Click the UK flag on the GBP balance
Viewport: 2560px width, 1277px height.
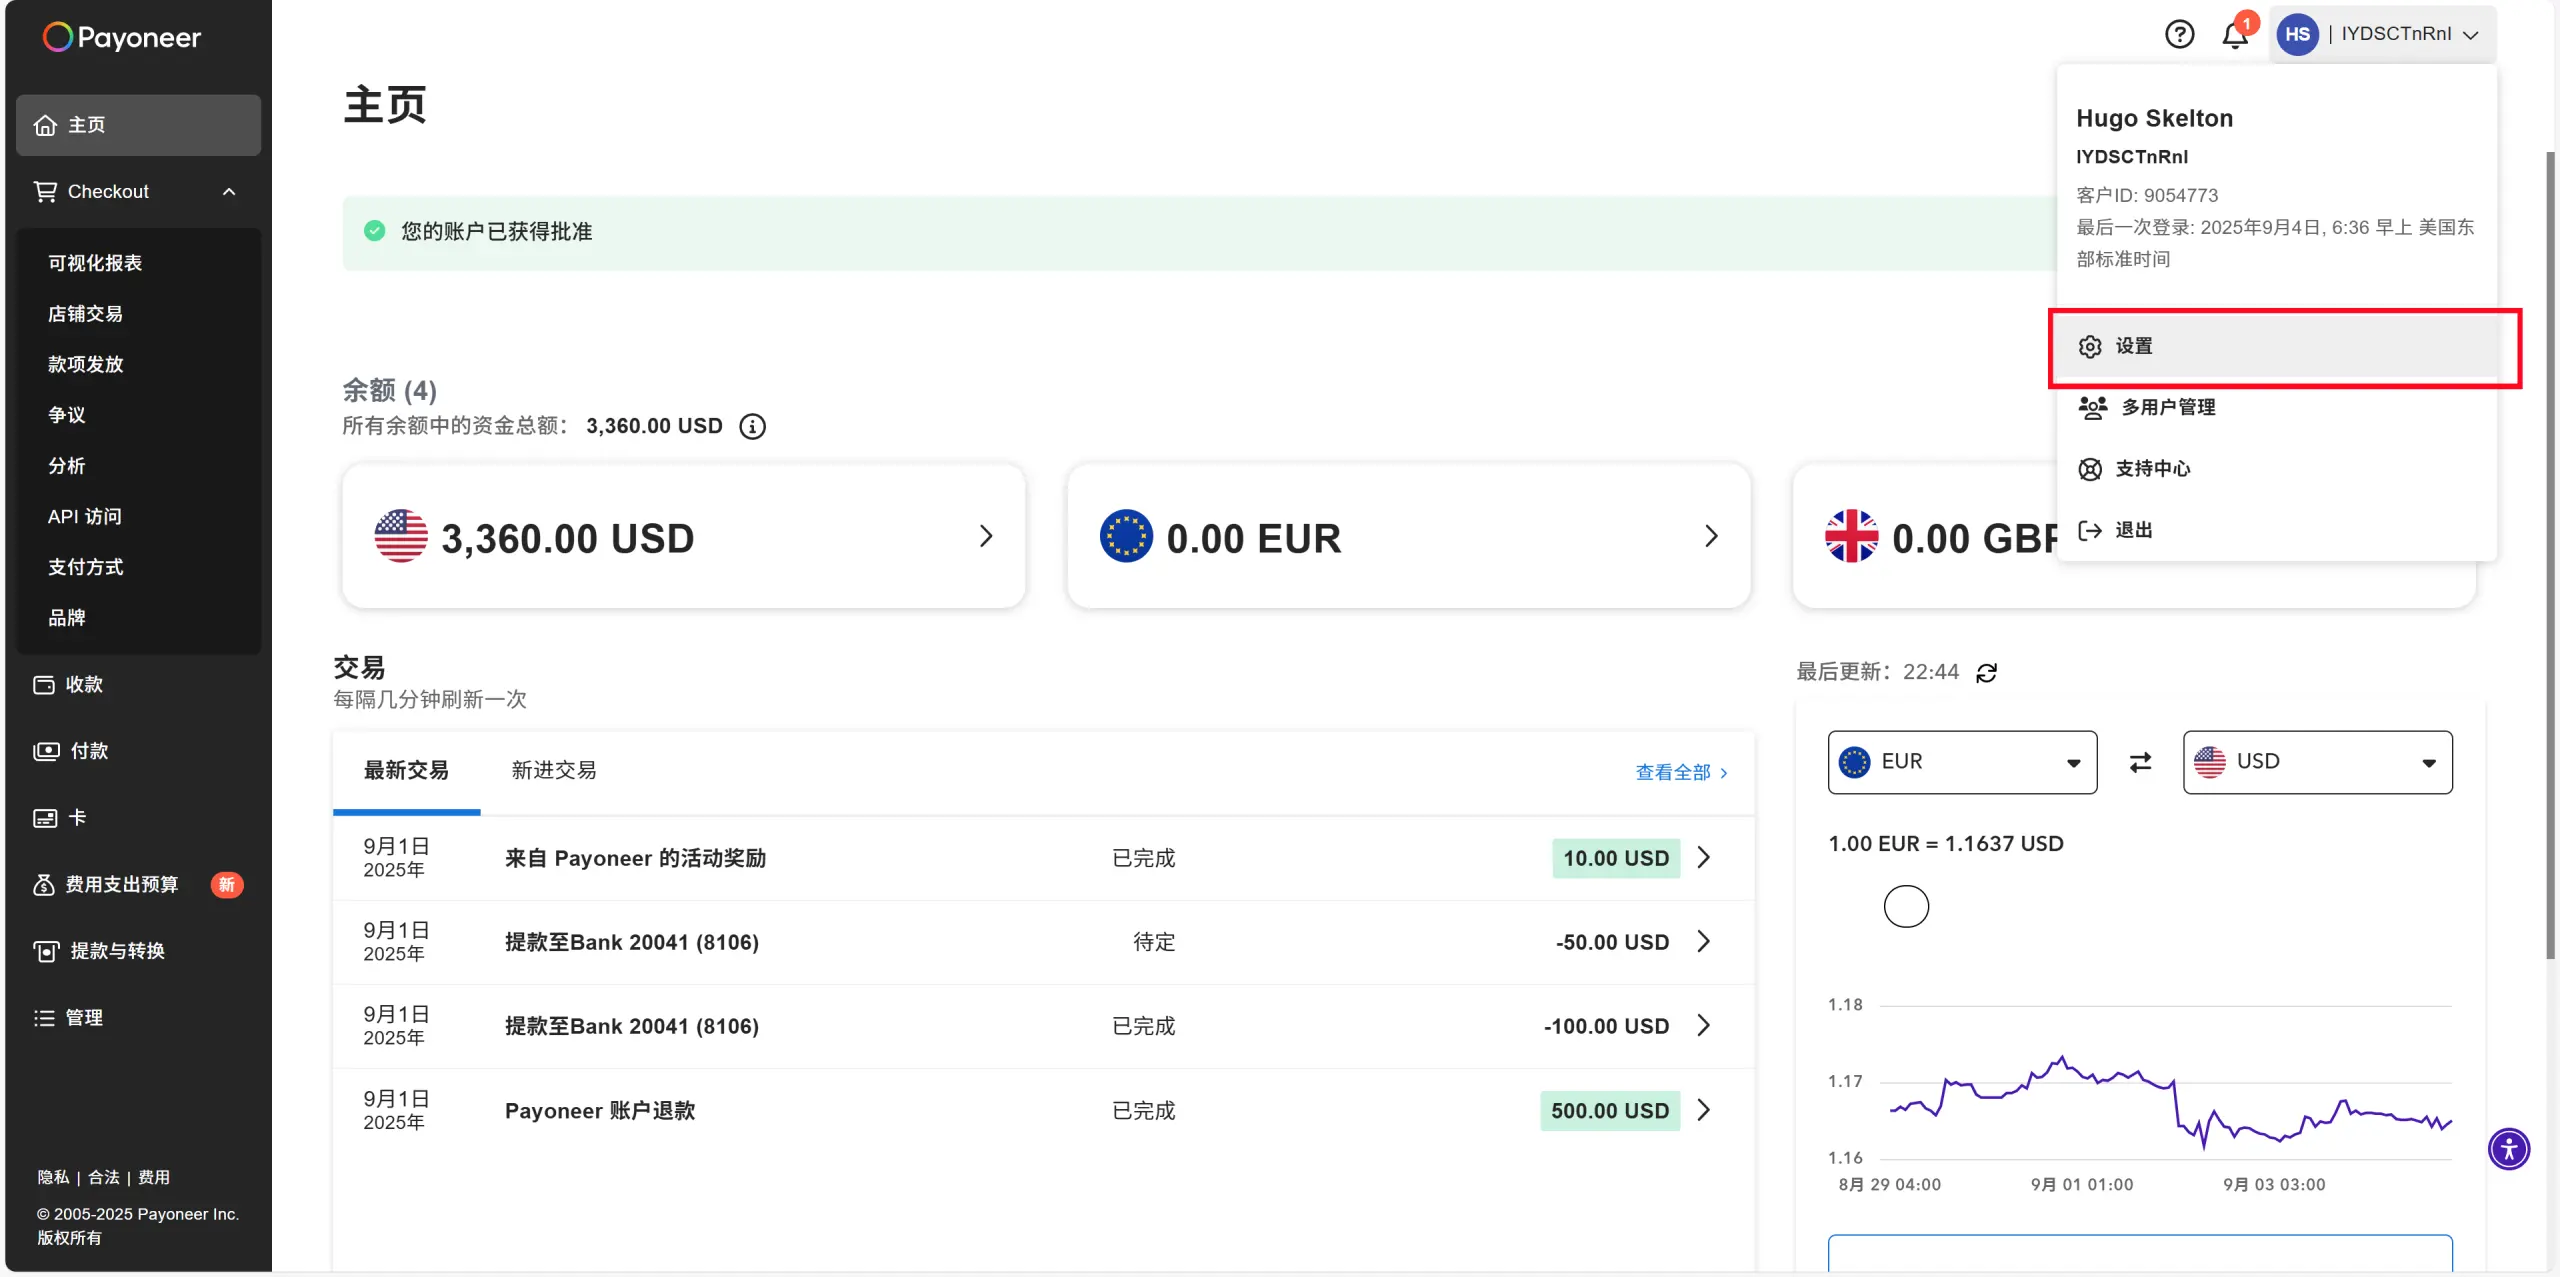[x=1851, y=537]
